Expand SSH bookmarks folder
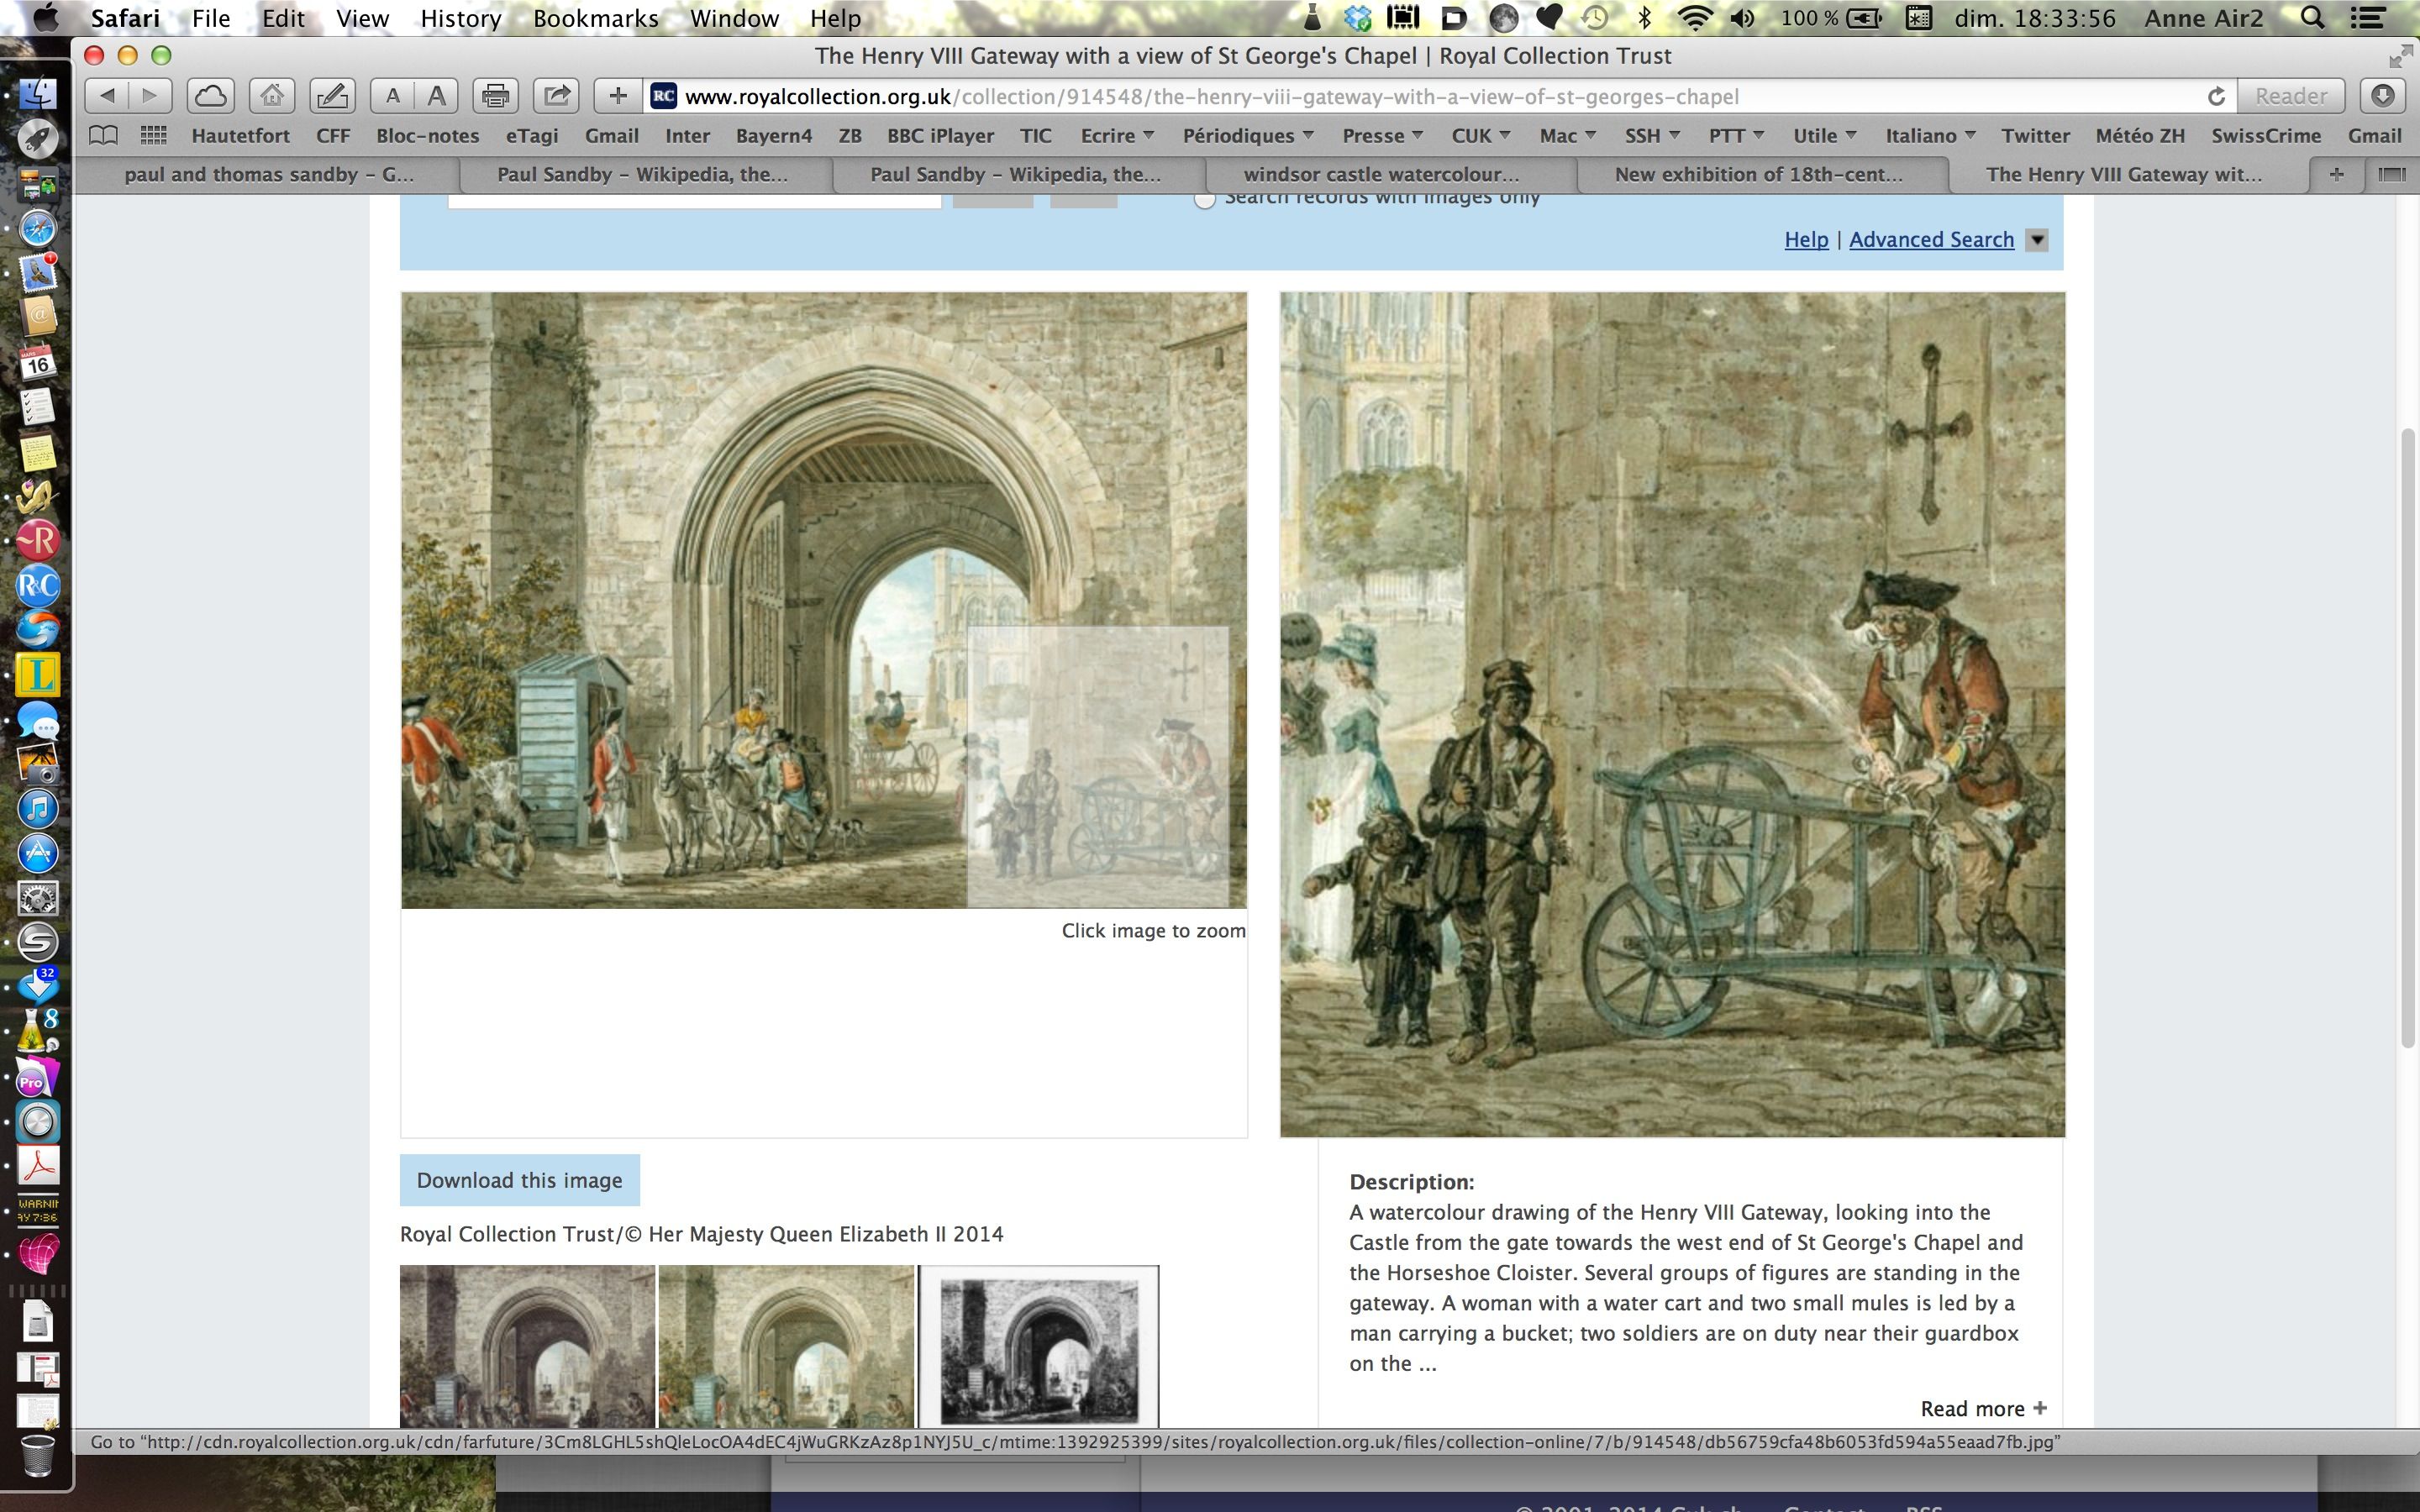2420x1512 pixels. 1652,135
